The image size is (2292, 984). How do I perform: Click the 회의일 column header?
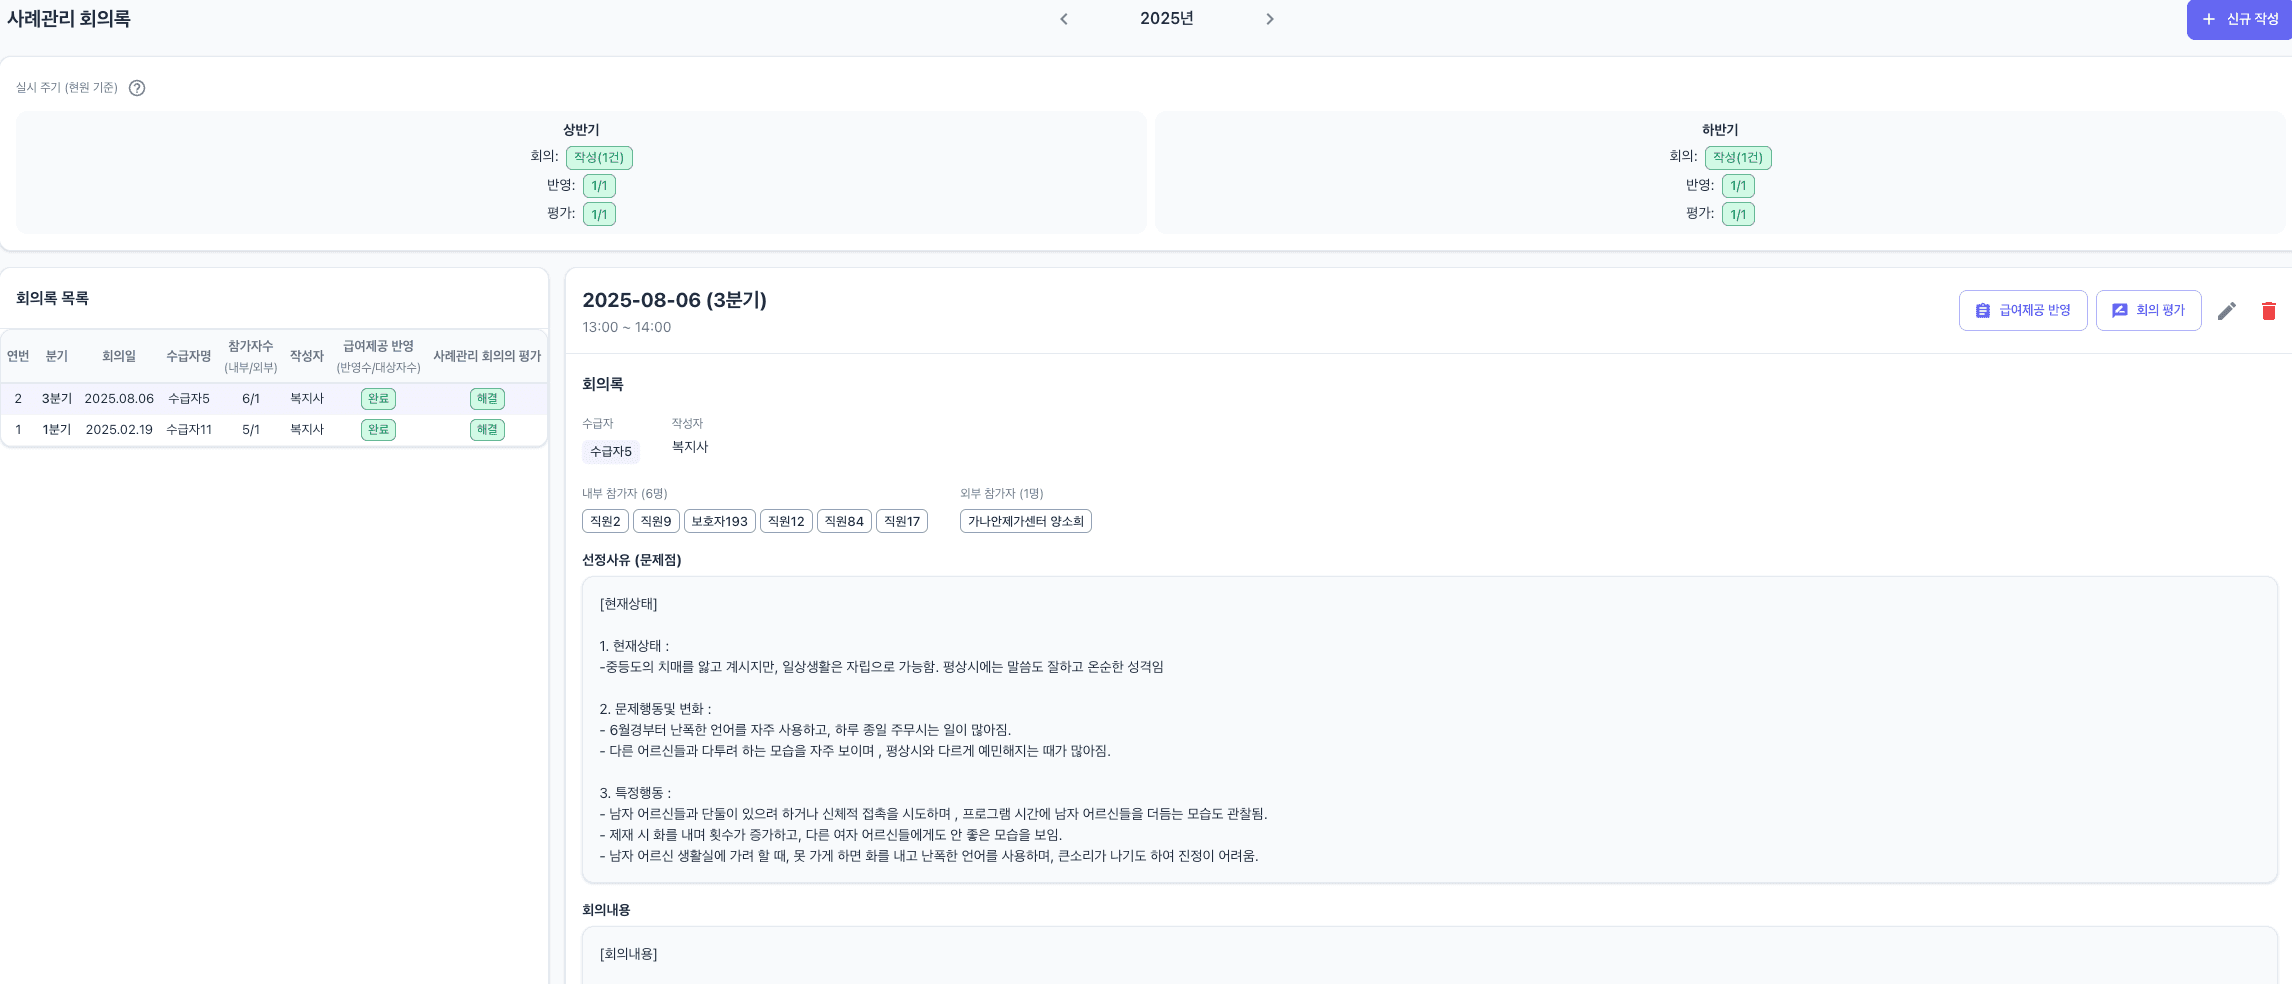(119, 356)
